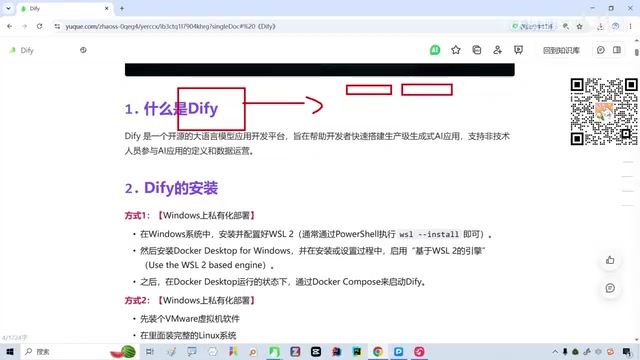Bookmark this page with the star icon
This screenshot has height=360, width=640.
tap(579, 26)
